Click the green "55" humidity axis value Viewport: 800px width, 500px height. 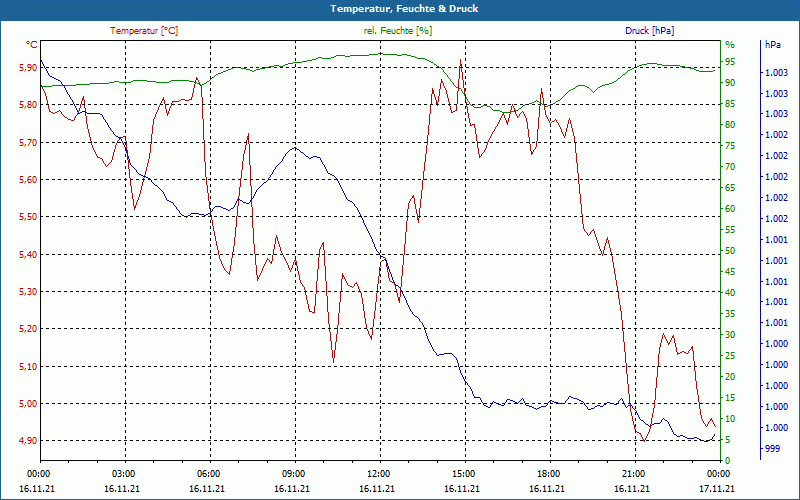pyautogui.click(x=730, y=230)
